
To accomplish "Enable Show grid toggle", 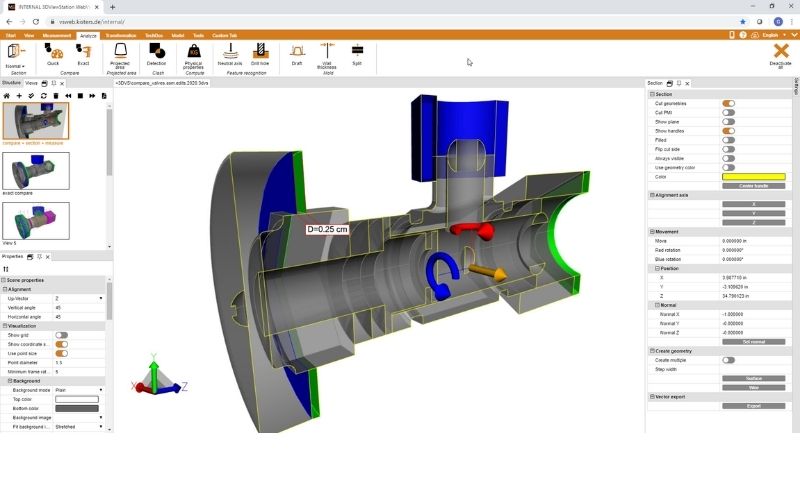I will [62, 335].
